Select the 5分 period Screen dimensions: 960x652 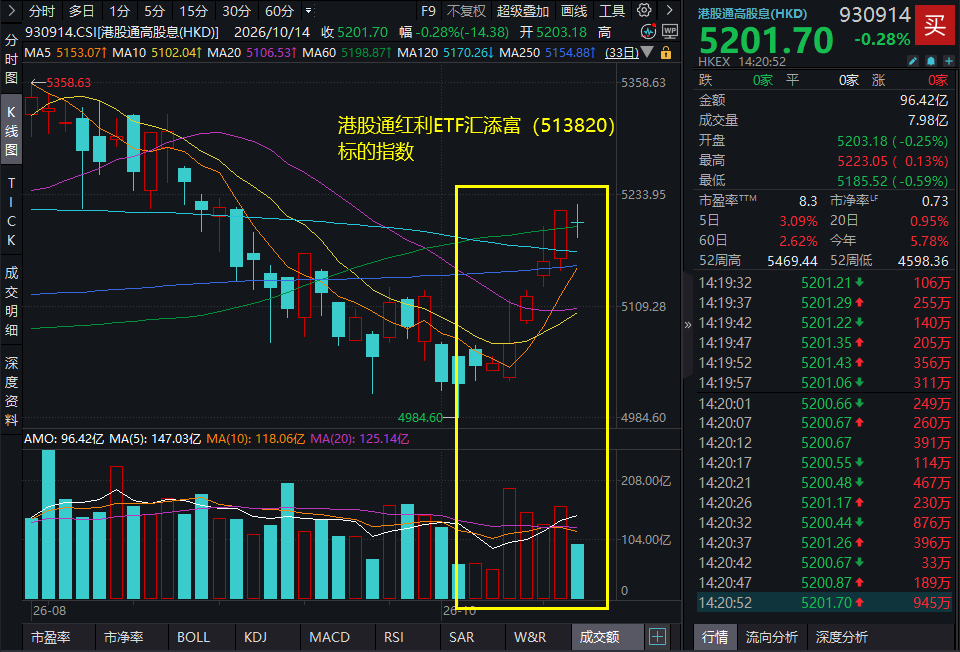tap(154, 11)
